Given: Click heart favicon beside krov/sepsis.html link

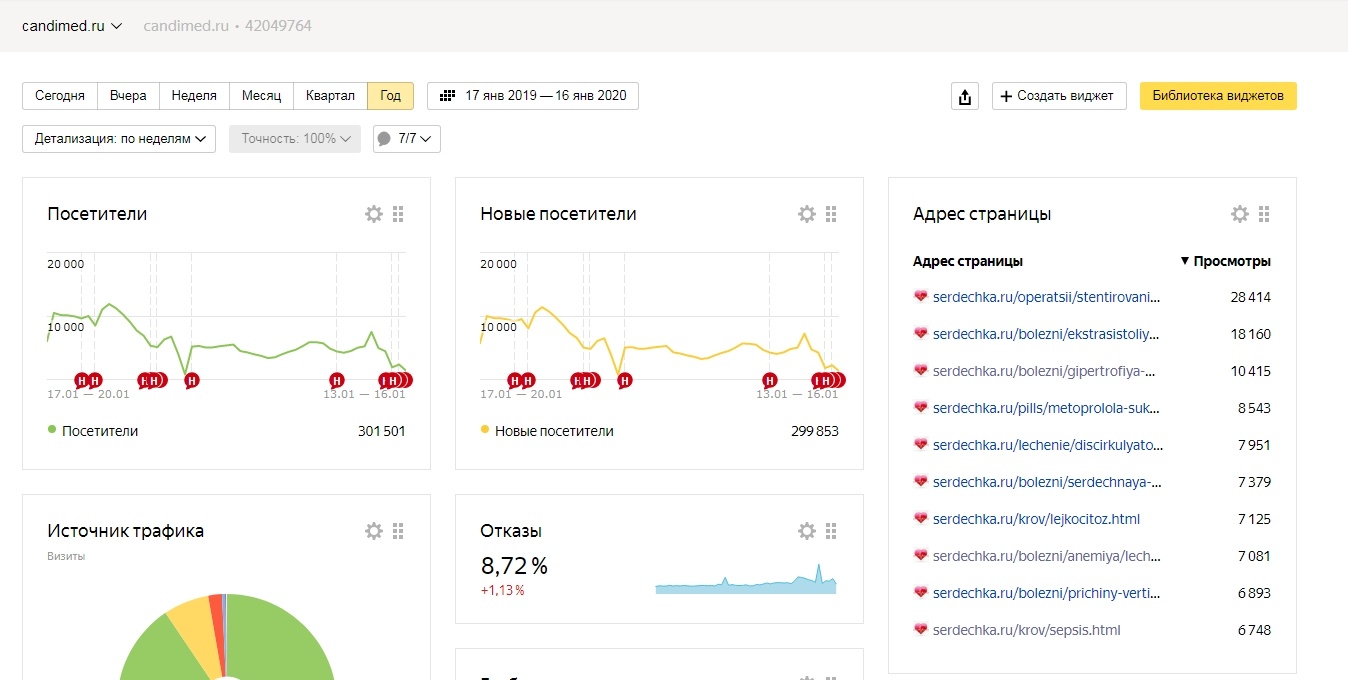Looking at the screenshot, I should pos(921,630).
